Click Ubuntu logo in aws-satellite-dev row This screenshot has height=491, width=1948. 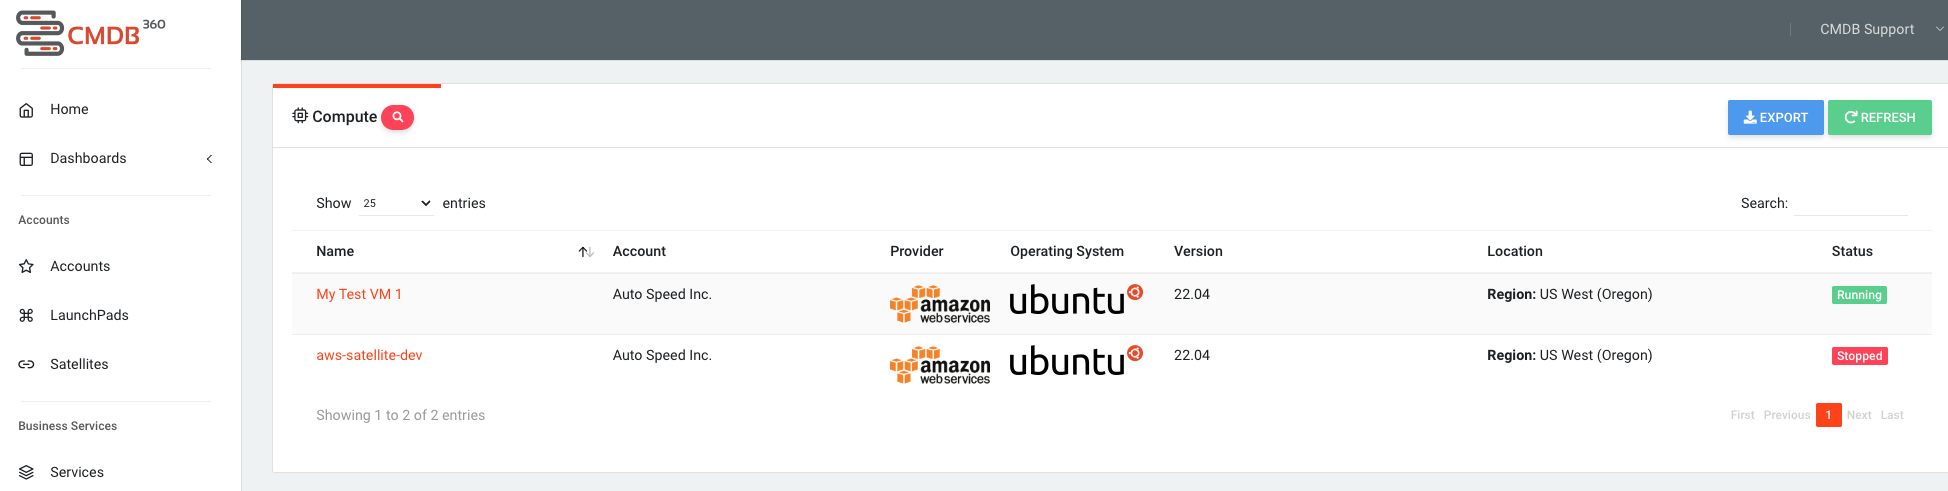pyautogui.click(x=1076, y=360)
